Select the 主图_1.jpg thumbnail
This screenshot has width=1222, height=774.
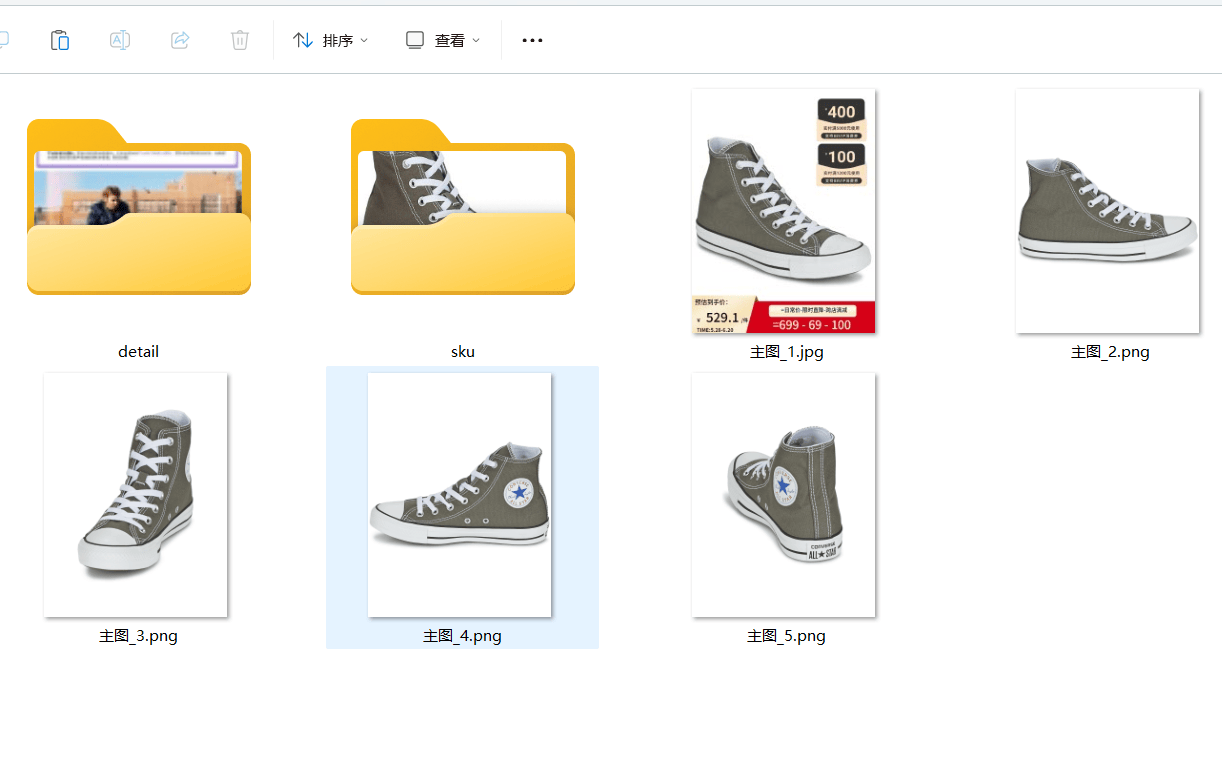[784, 211]
